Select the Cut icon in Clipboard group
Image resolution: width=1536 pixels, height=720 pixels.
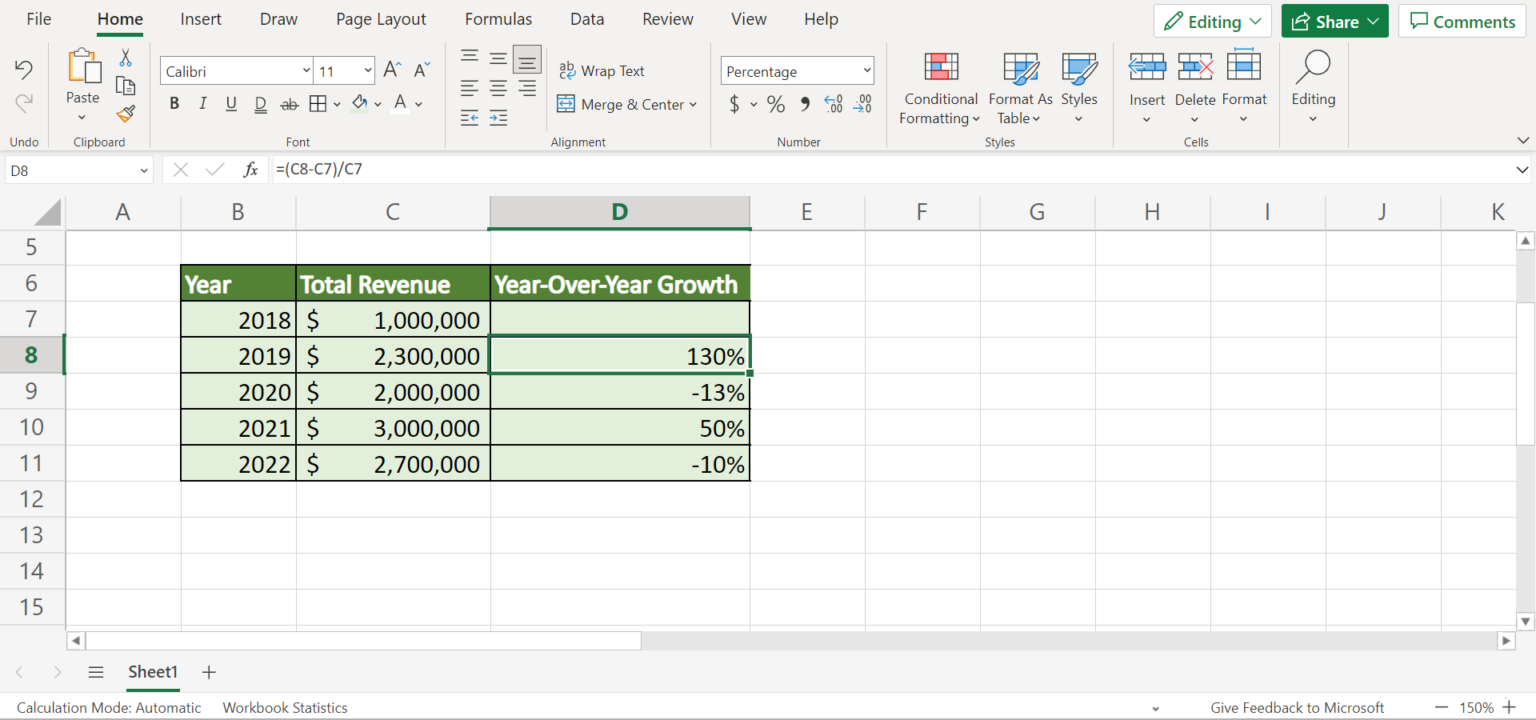pyautogui.click(x=125, y=57)
